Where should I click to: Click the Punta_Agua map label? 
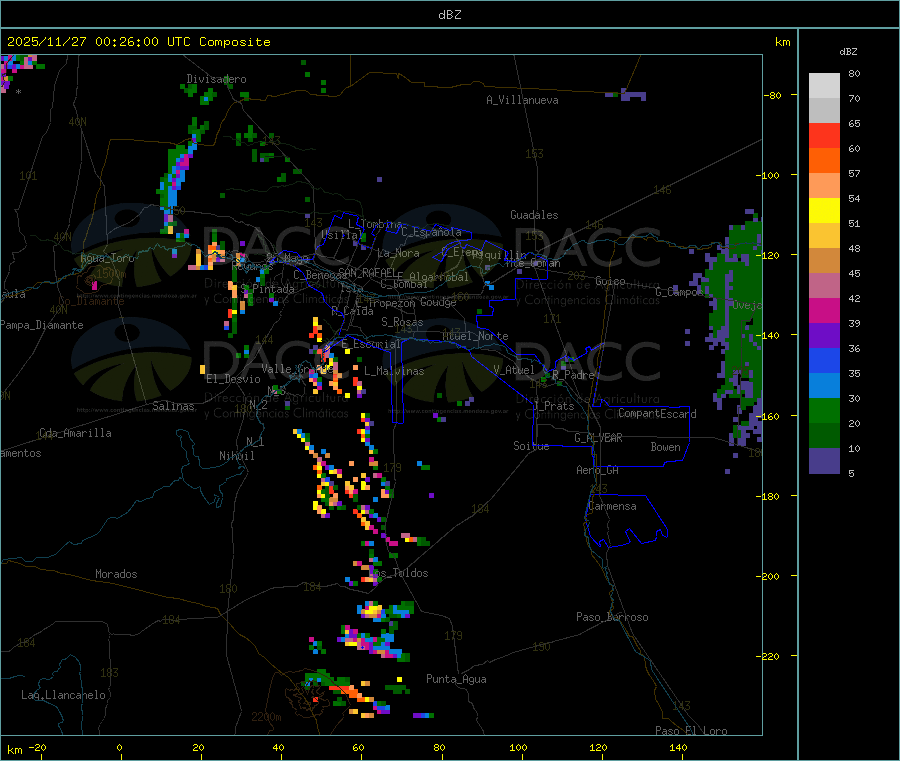(456, 679)
